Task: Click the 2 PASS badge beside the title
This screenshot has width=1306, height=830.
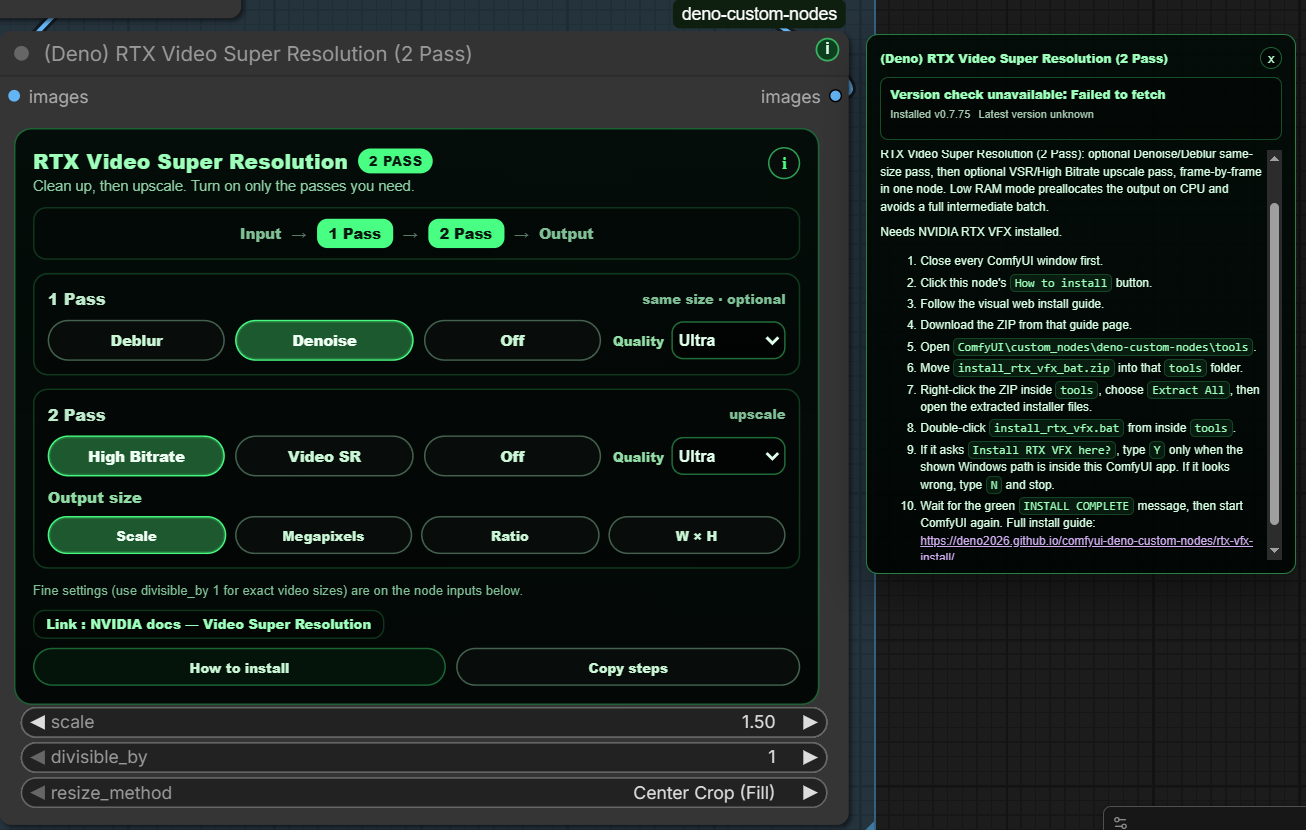Action: click(x=395, y=161)
